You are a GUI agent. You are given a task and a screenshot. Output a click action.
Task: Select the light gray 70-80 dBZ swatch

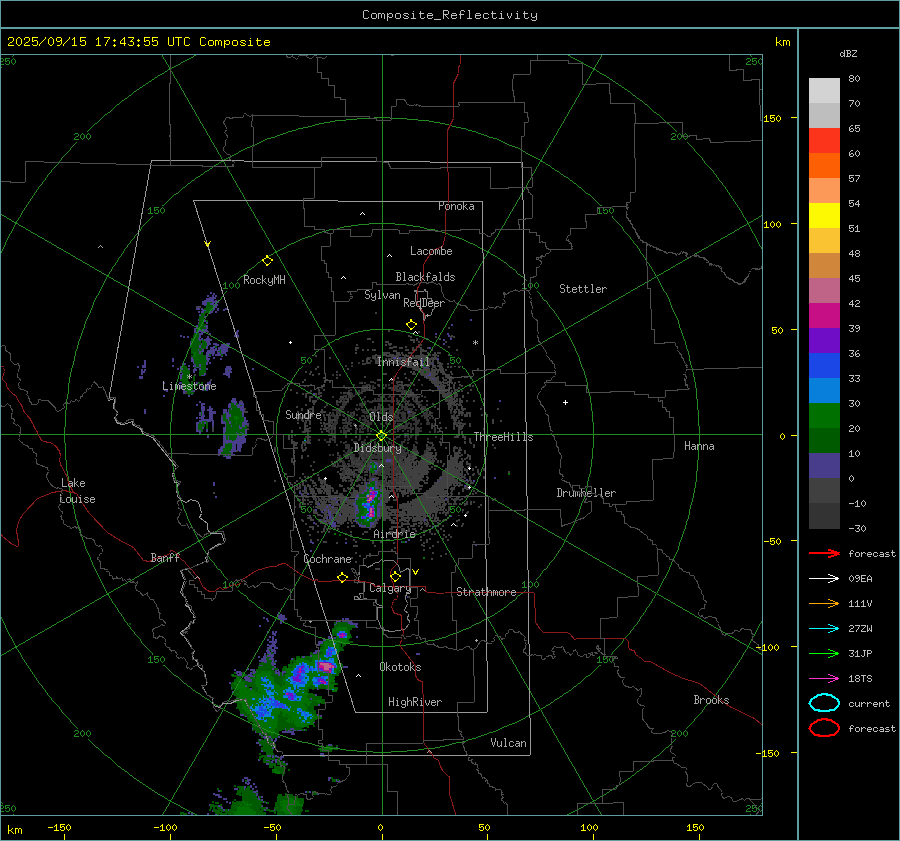tap(824, 91)
